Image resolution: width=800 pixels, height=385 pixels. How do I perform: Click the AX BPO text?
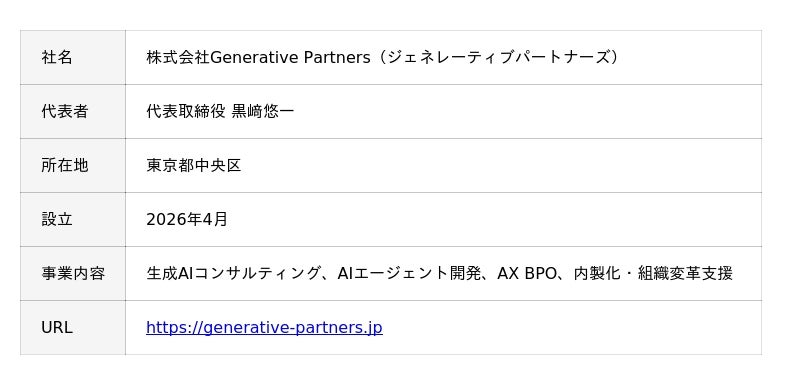(x=527, y=274)
